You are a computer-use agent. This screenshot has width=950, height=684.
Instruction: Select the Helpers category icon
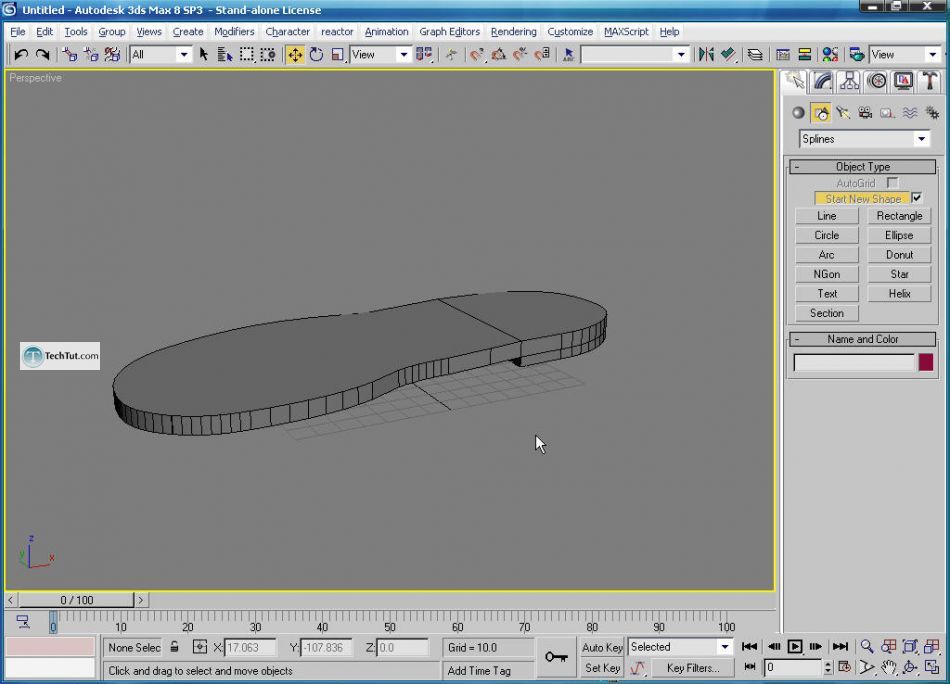point(887,113)
